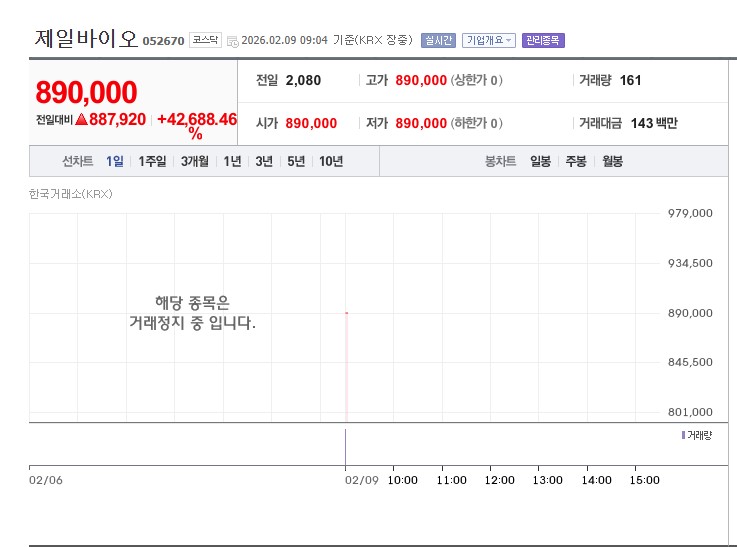This screenshot has width=737, height=547.
Task: Select the 10년 chart range
Action: click(x=331, y=161)
